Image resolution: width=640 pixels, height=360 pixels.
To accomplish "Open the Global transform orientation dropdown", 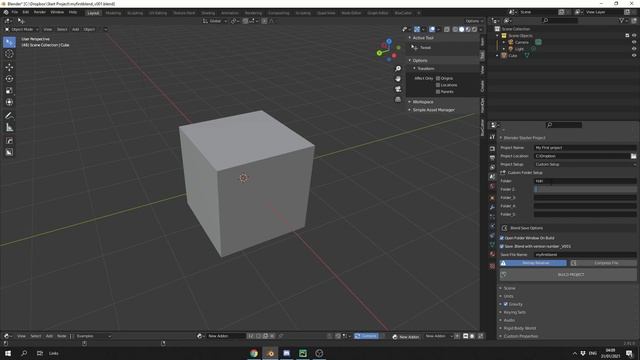I will pos(215,21).
